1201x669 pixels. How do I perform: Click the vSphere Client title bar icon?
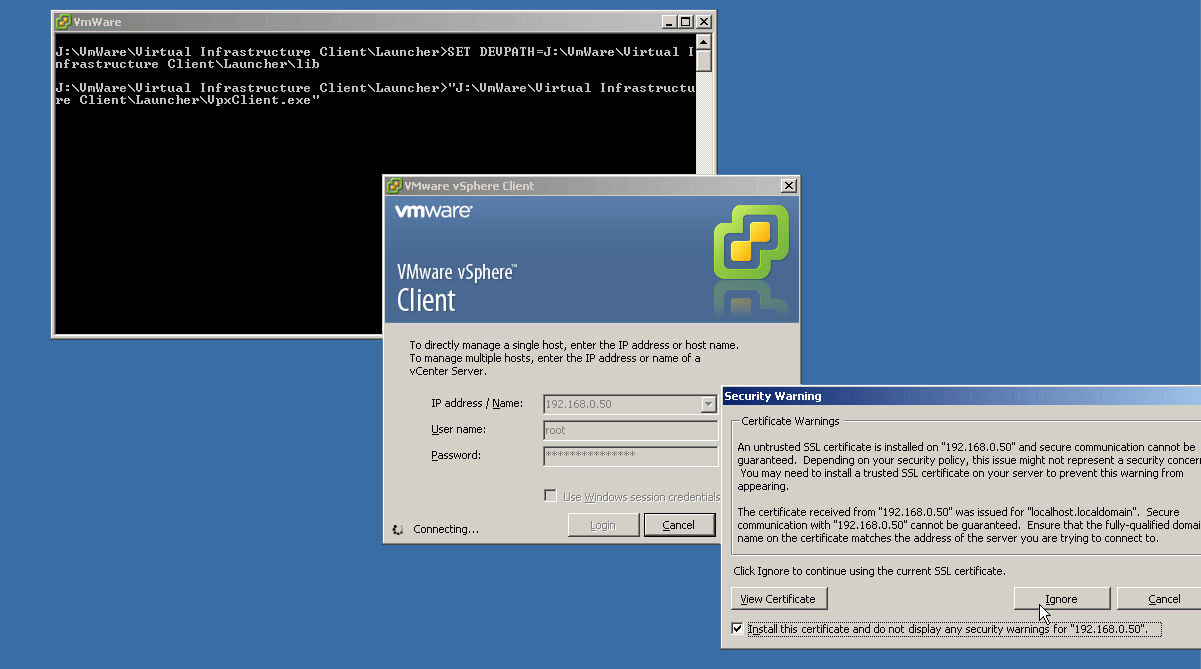(x=395, y=186)
